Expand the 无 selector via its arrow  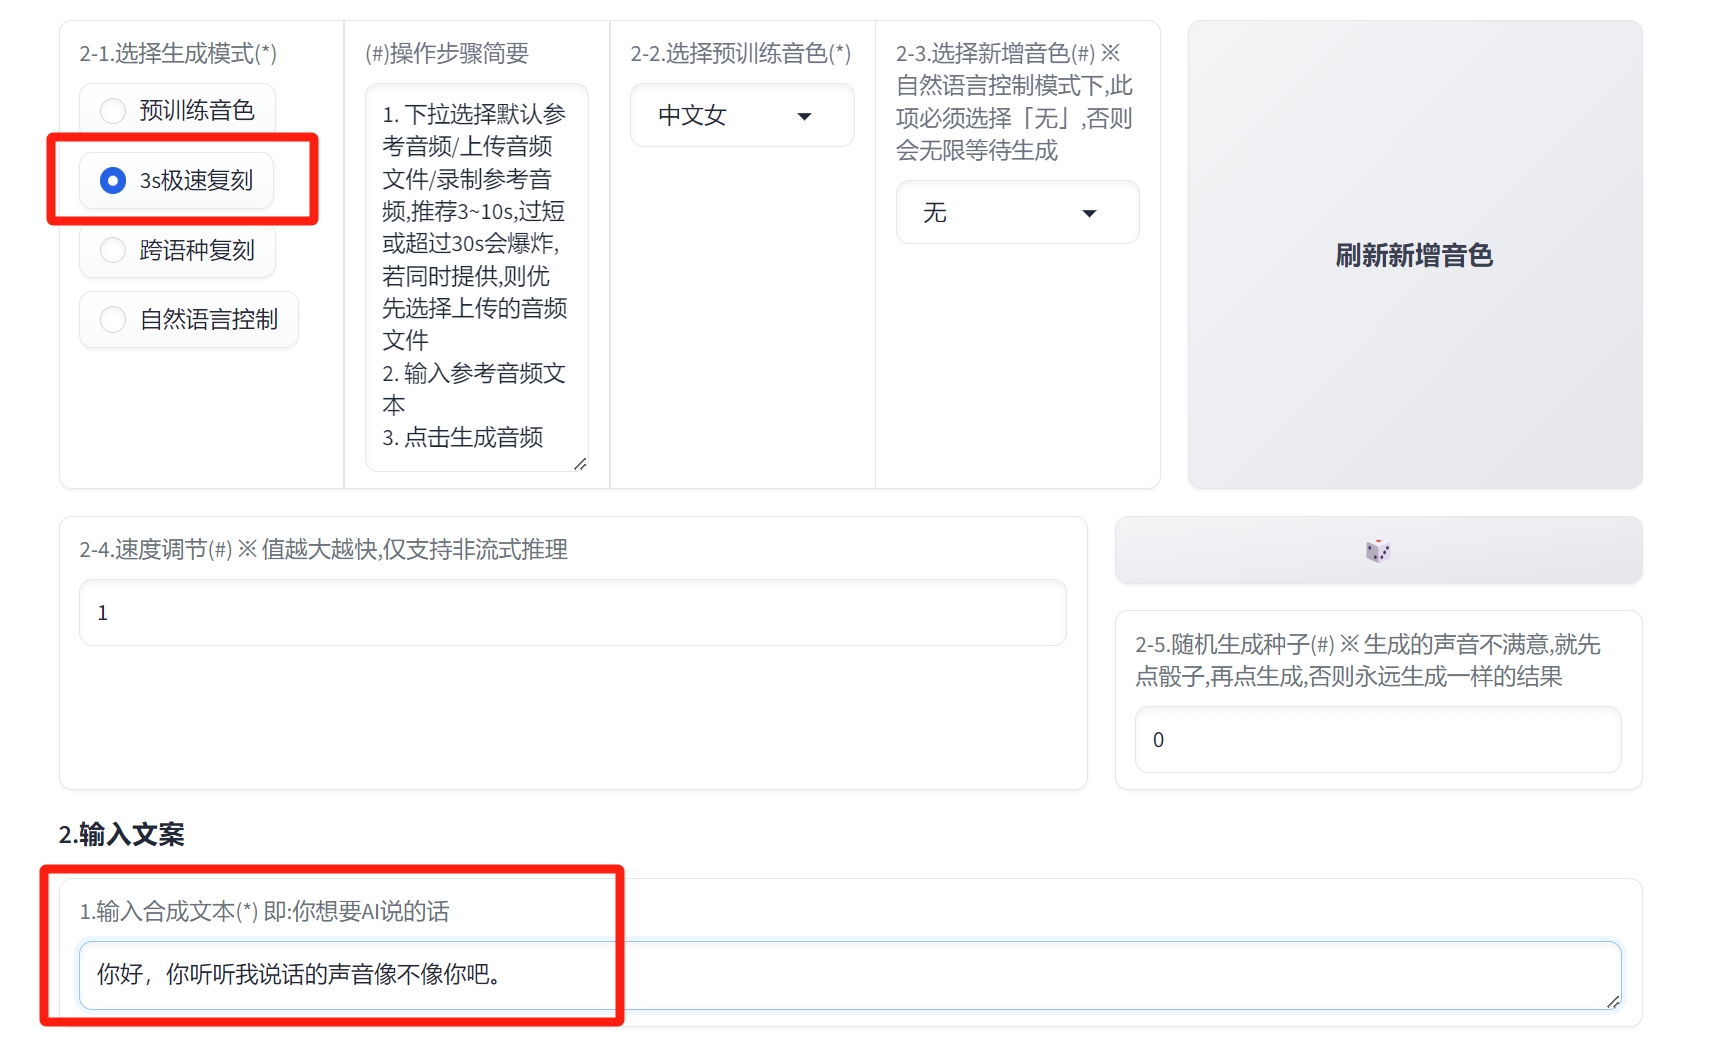point(1091,212)
